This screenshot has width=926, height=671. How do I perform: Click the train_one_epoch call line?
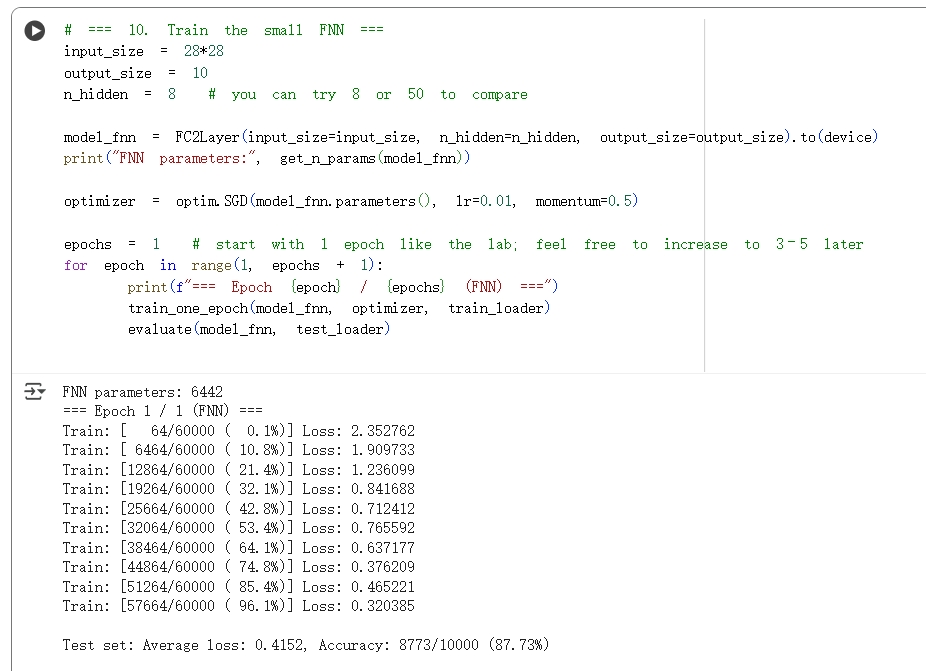[x=338, y=308]
